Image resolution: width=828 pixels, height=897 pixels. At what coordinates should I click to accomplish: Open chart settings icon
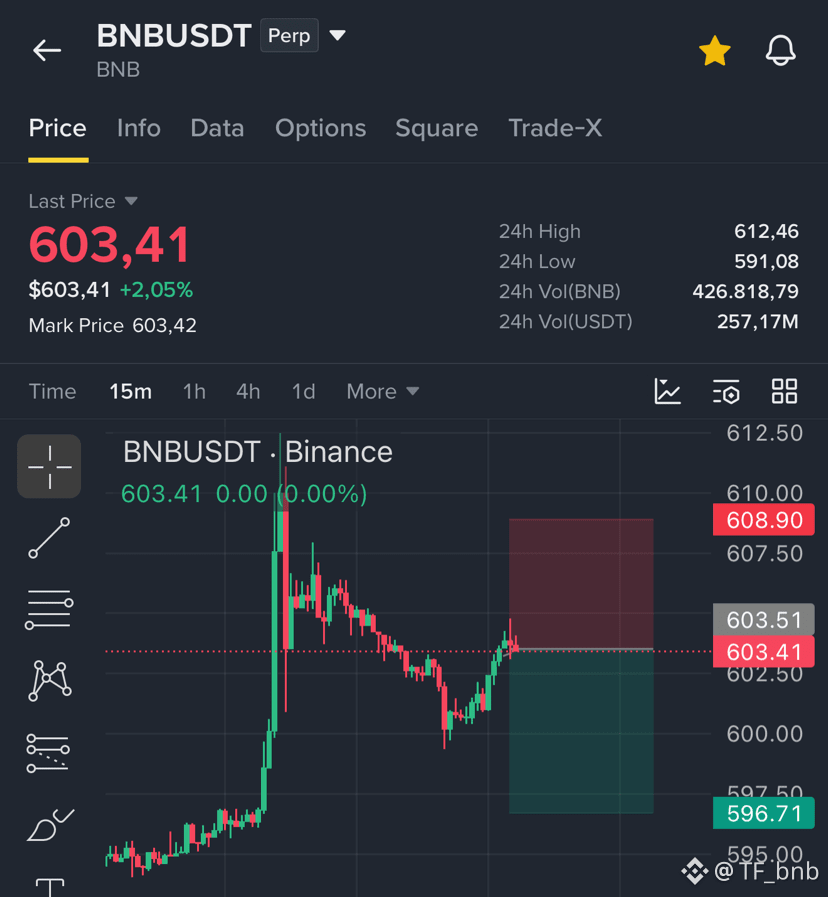point(726,392)
